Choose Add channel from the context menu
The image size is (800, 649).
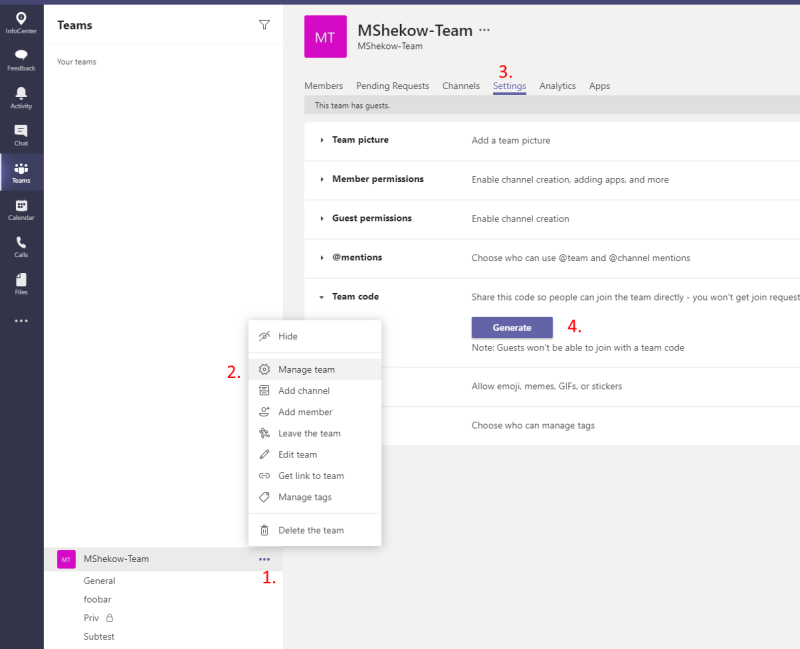click(x=315, y=390)
